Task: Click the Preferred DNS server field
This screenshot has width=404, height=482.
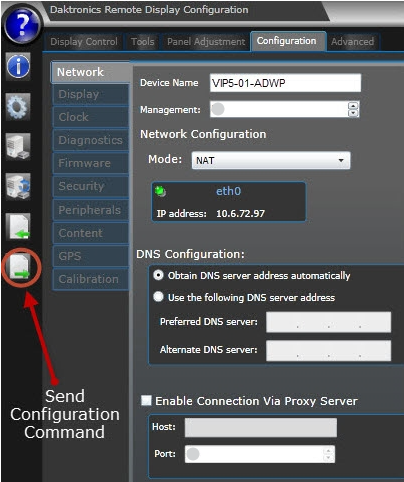Action: coord(328,322)
